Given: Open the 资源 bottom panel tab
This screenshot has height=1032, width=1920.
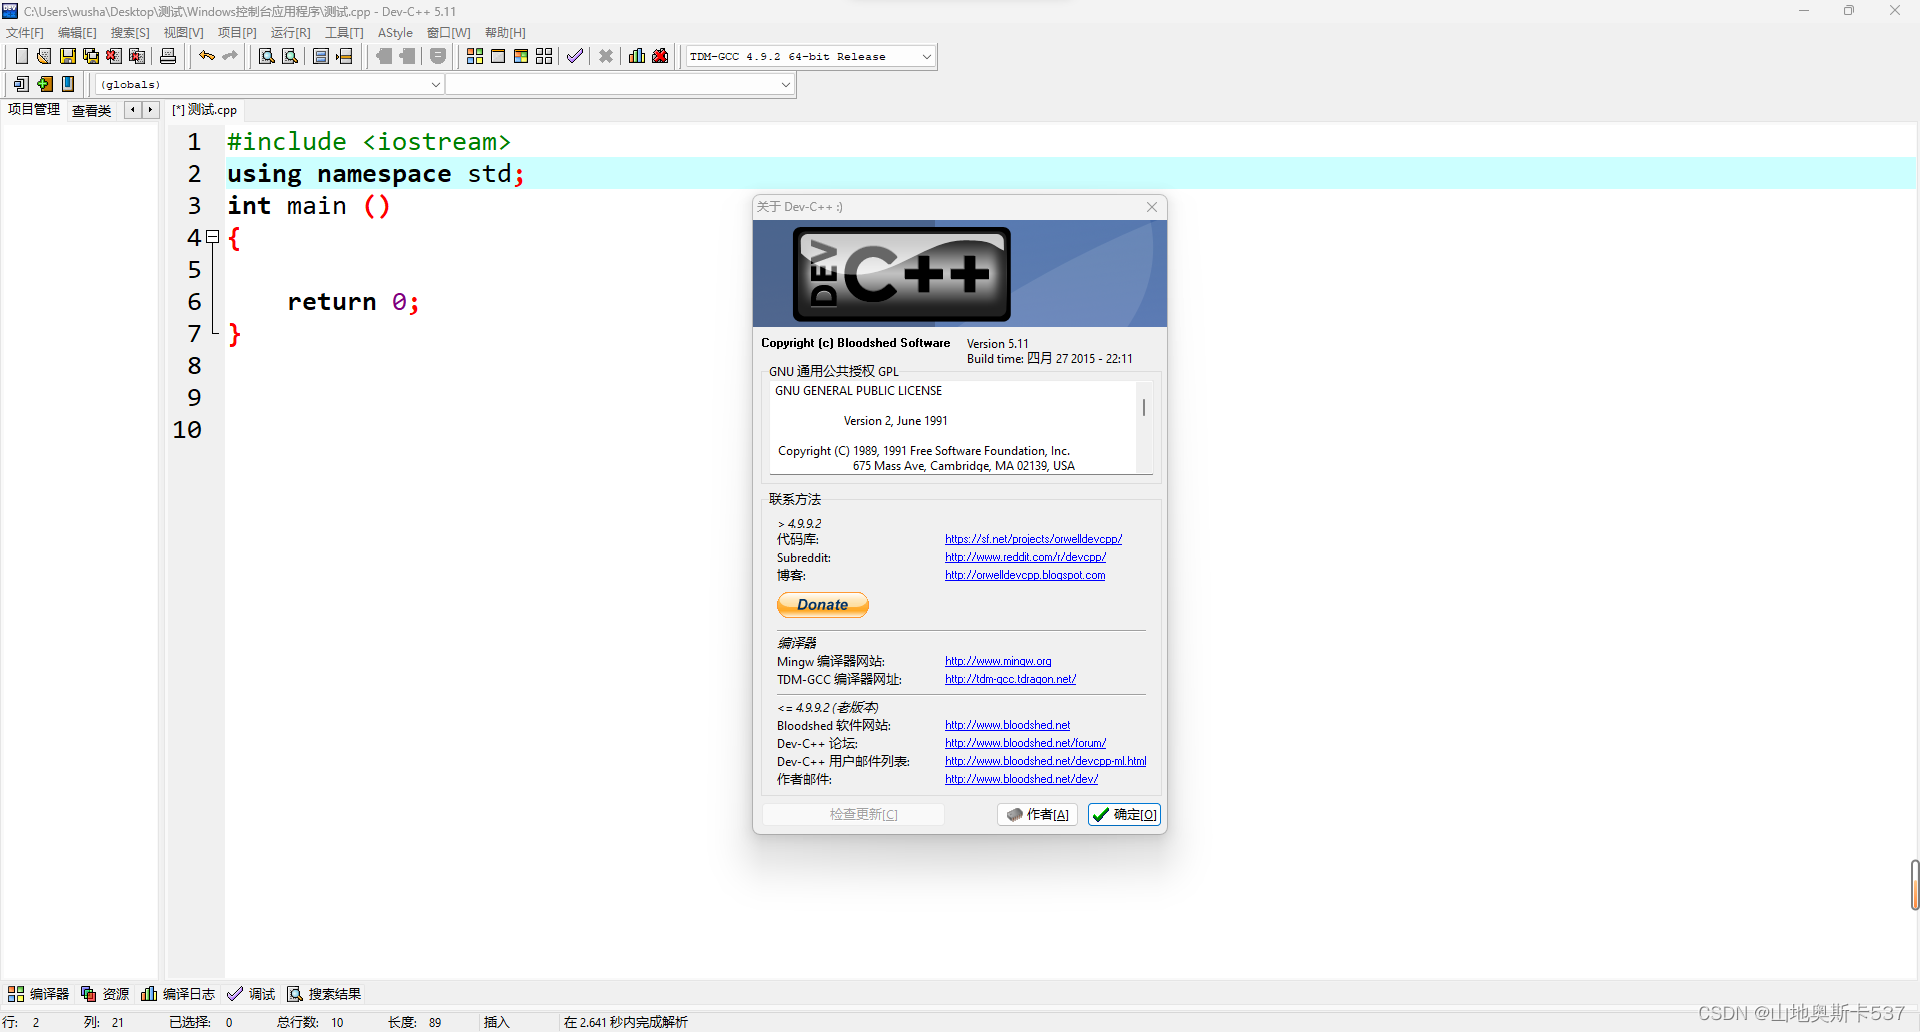Looking at the screenshot, I should (105, 994).
